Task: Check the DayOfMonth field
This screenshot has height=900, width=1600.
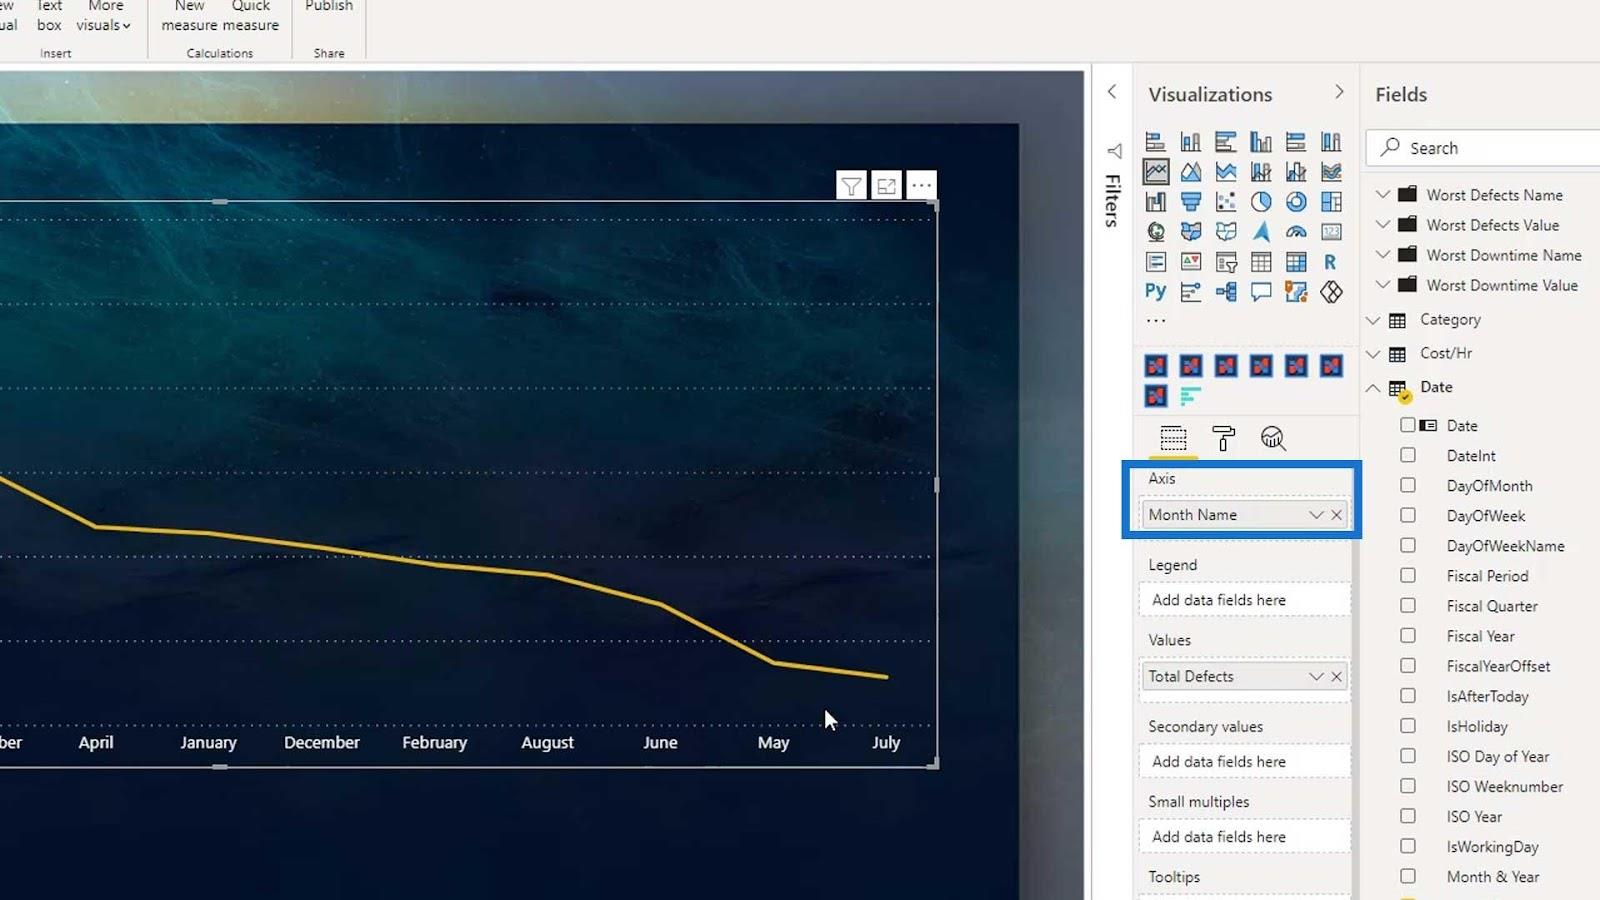Action: [1408, 485]
